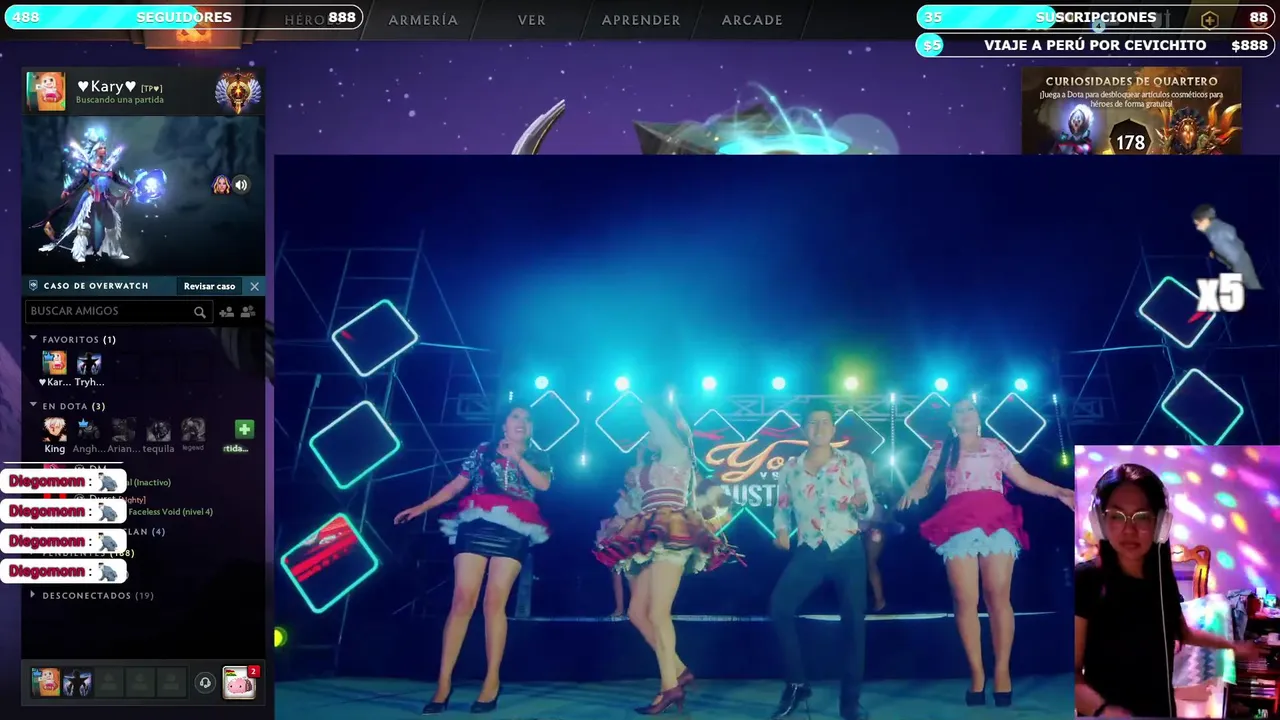Collapse the En Dota section
The width and height of the screenshot is (1280, 720).
pos(33,406)
